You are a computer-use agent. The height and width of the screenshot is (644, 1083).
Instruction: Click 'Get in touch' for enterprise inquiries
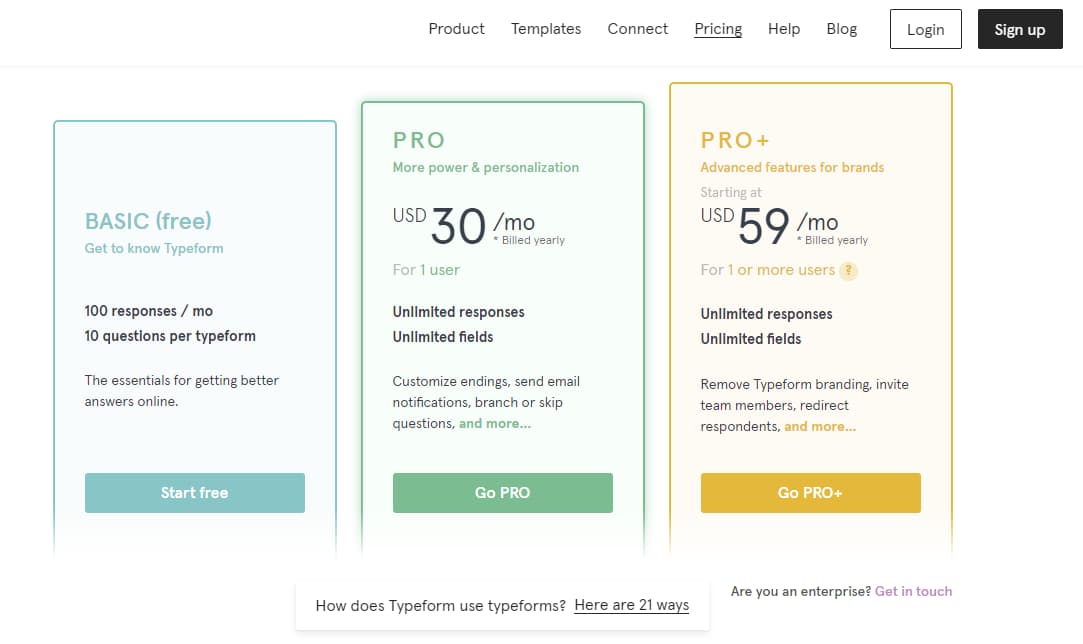tap(913, 591)
